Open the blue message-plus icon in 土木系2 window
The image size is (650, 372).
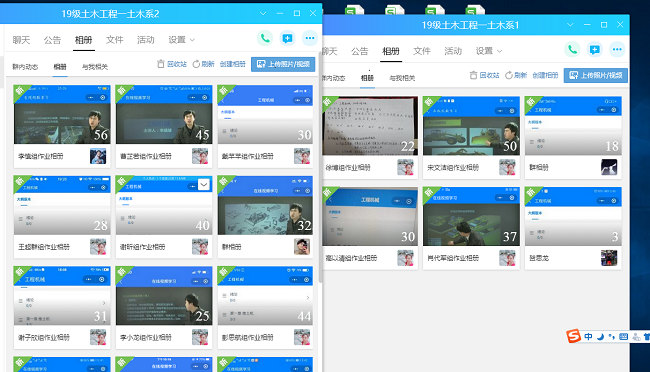pyautogui.click(x=287, y=39)
